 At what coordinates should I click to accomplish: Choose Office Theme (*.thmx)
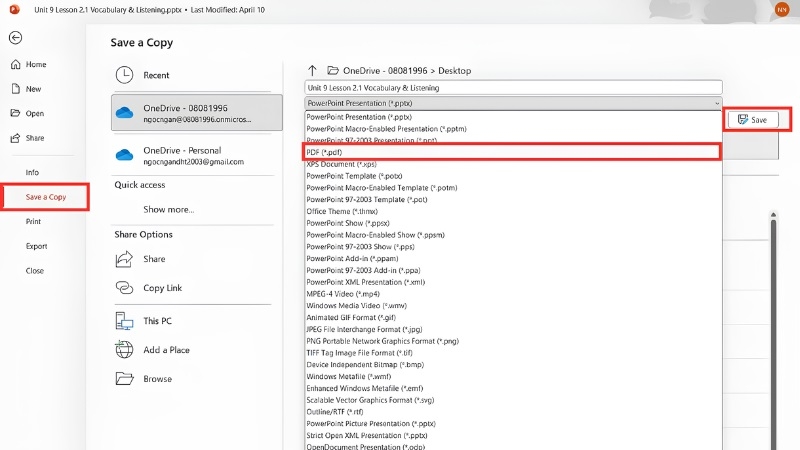coord(513,211)
